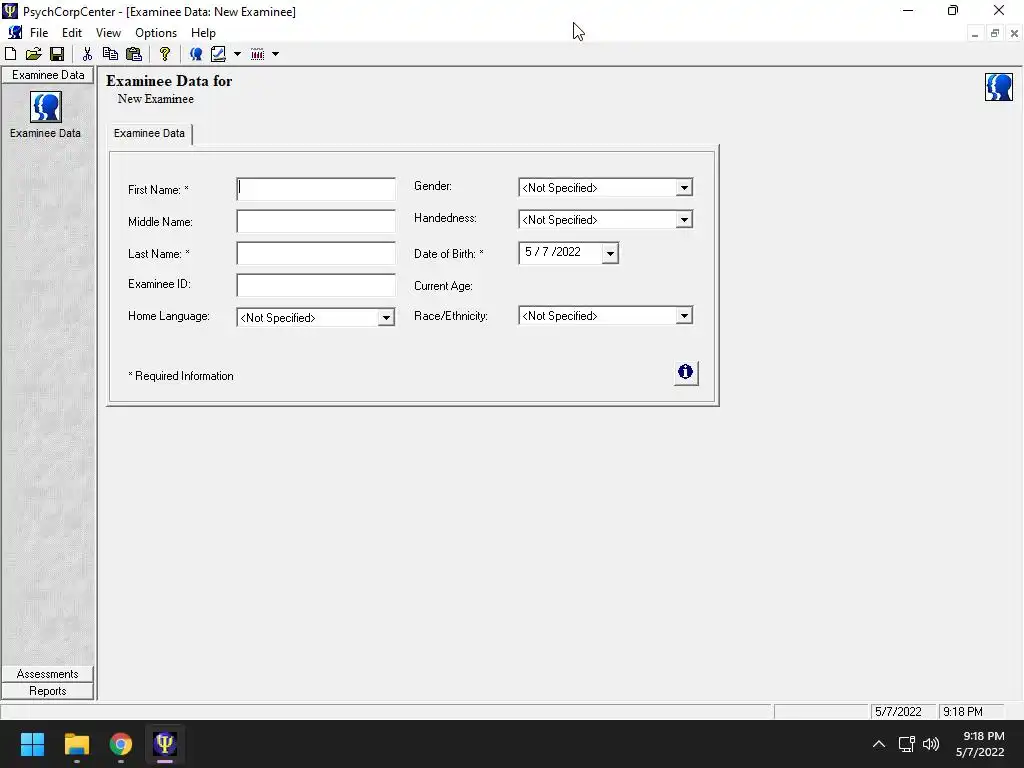Open Google Chrome from taskbar
Image resolution: width=1024 pixels, height=768 pixels.
(121, 744)
